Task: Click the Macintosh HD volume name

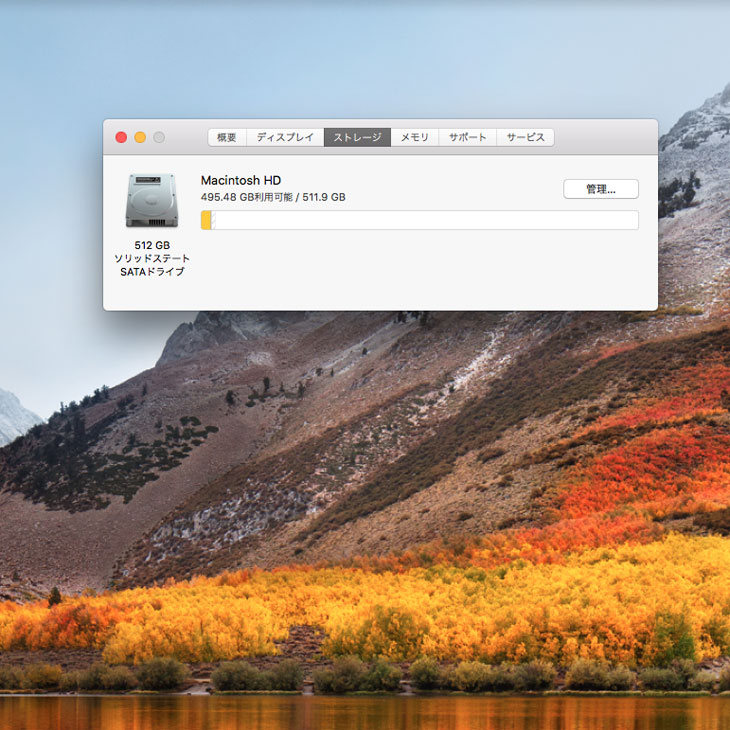Action: click(x=241, y=180)
